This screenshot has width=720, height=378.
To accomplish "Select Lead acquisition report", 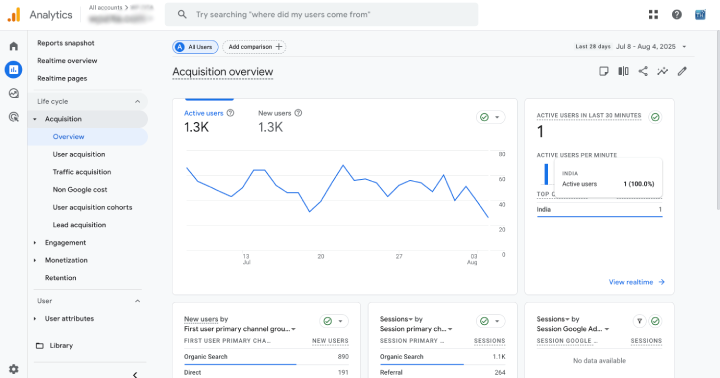I will (79, 225).
